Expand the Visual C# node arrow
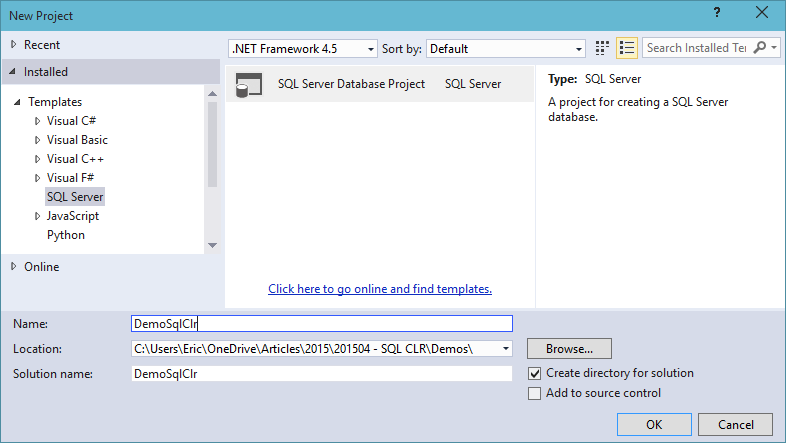 click(38, 121)
